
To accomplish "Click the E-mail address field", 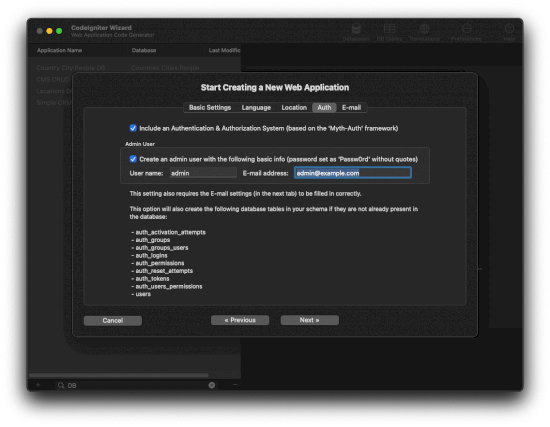I will coord(353,173).
